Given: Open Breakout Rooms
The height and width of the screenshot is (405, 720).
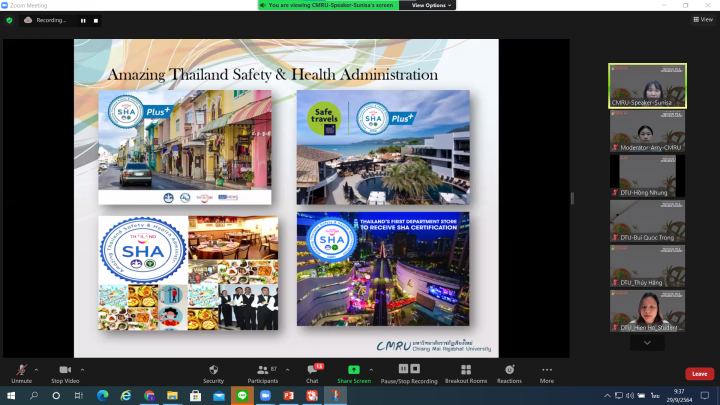Looking at the screenshot, I should tap(466, 374).
